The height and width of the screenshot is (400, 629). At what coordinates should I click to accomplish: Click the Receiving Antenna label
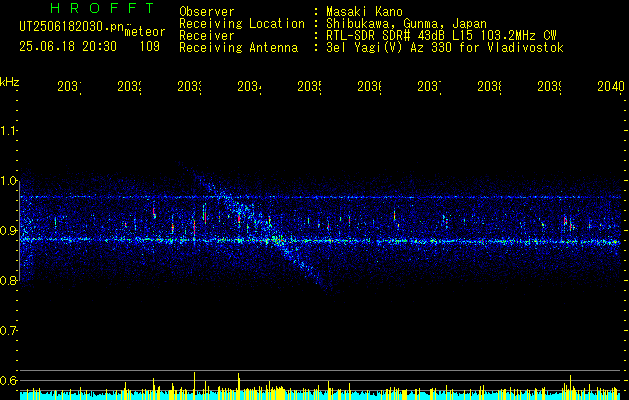[x=239, y=48]
